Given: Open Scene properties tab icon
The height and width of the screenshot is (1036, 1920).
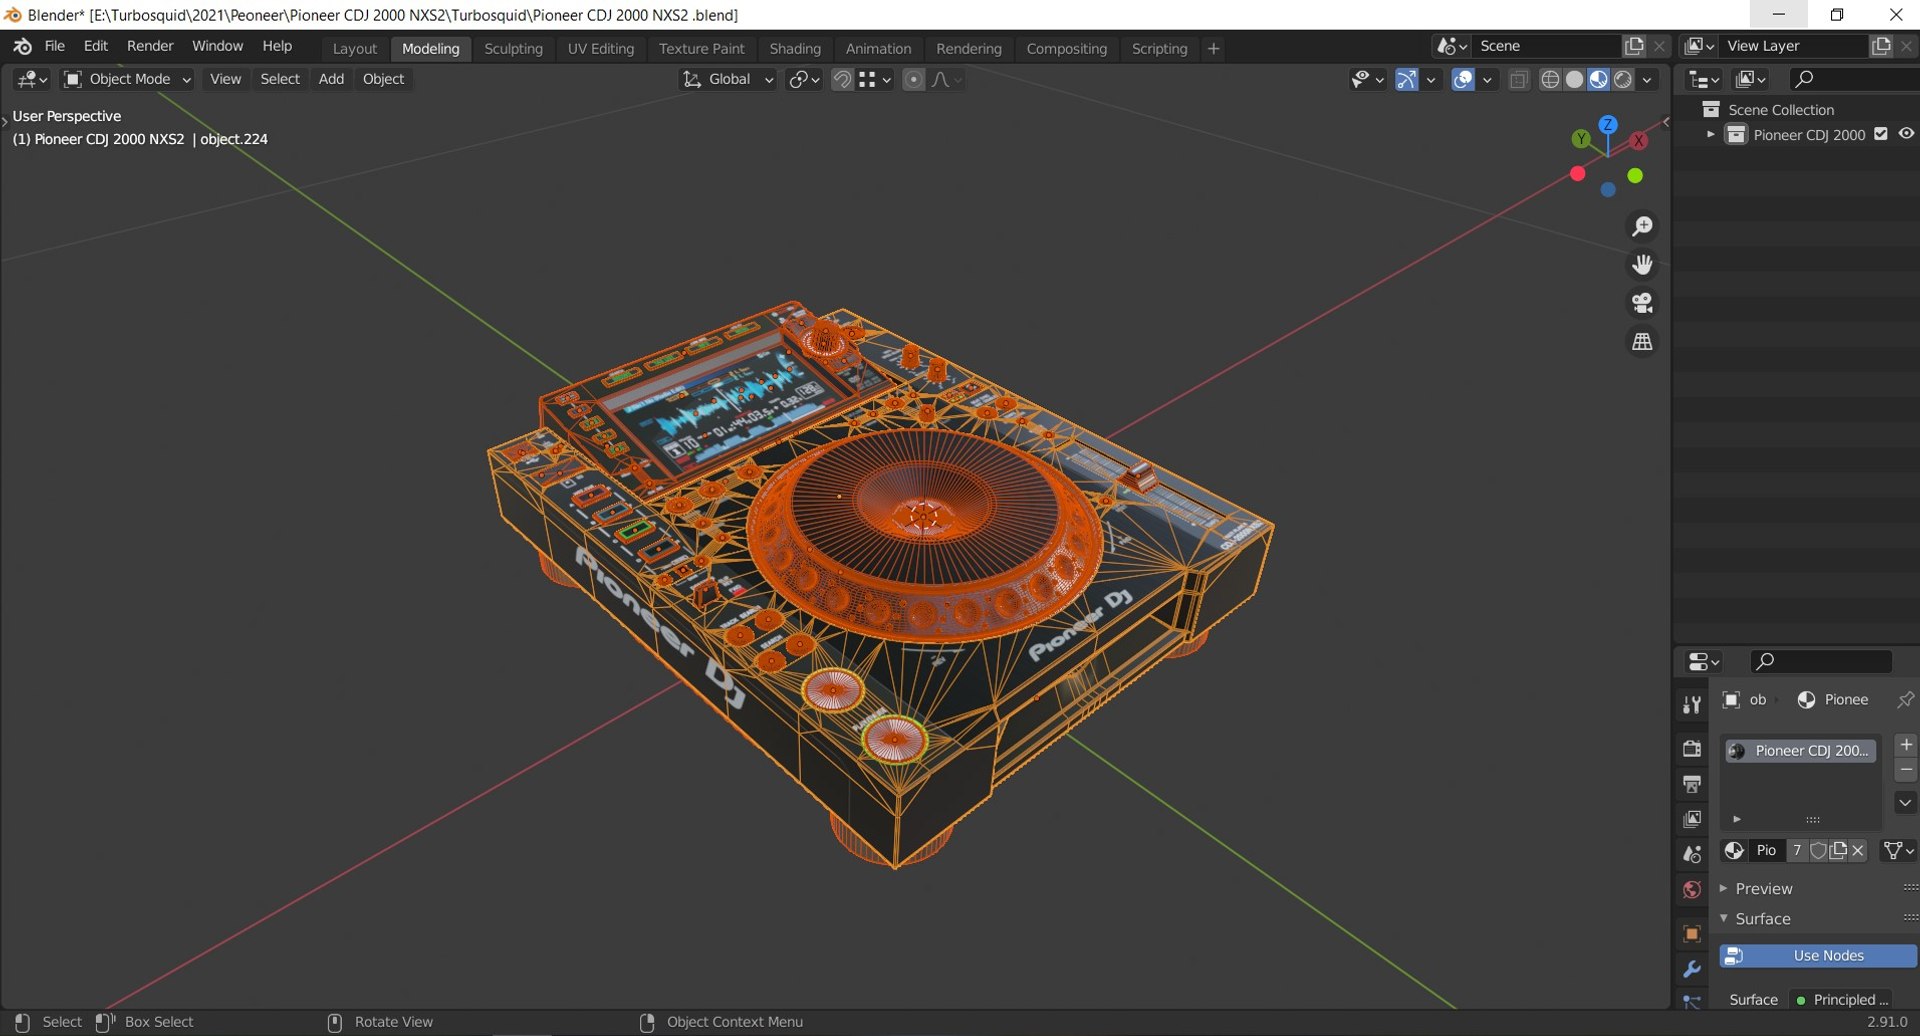Looking at the screenshot, I should point(1692,854).
